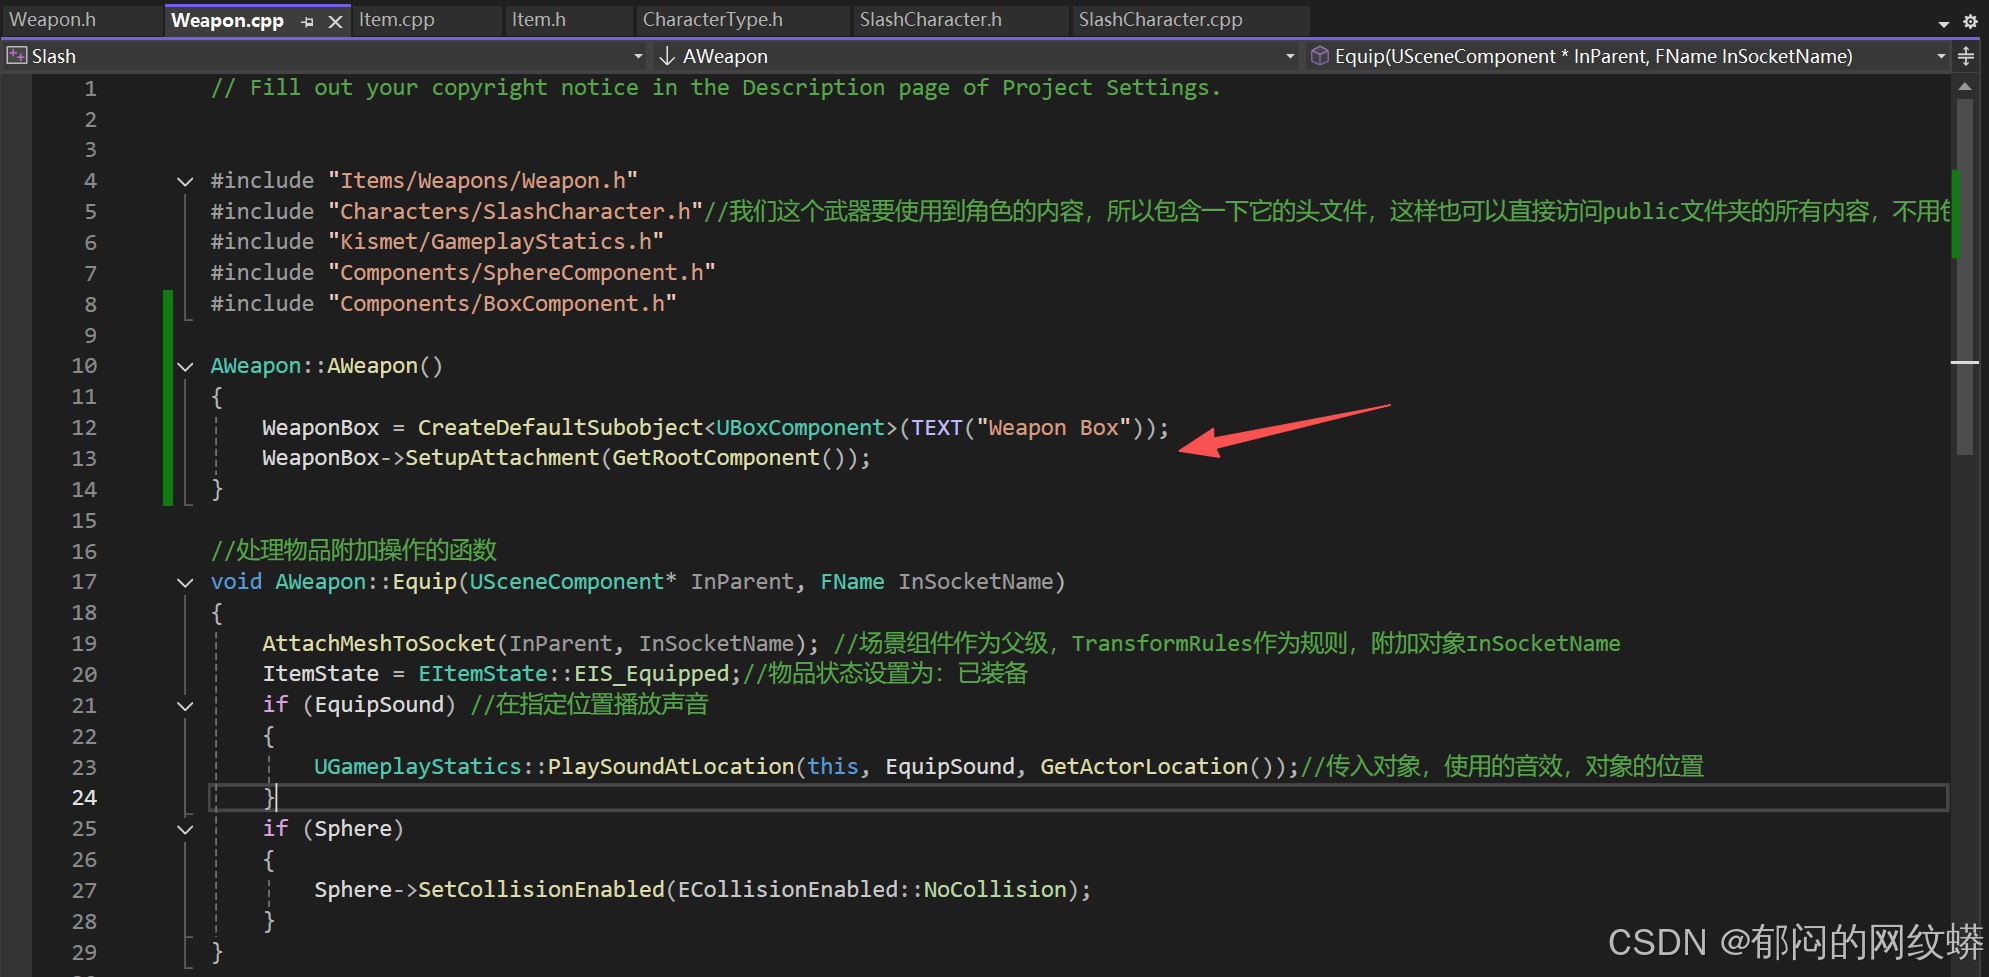This screenshot has width=1989, height=977.
Task: Click on "Components/SphereComponent.h" include string
Action: (x=522, y=273)
